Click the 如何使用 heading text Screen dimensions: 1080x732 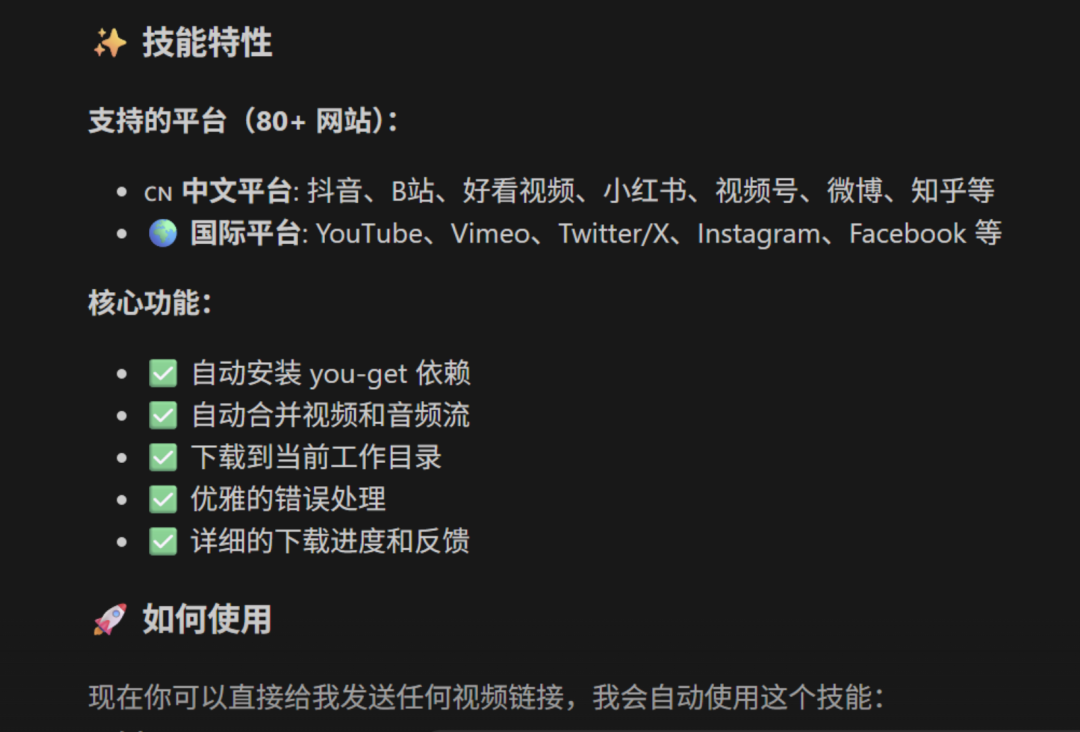pos(207,619)
